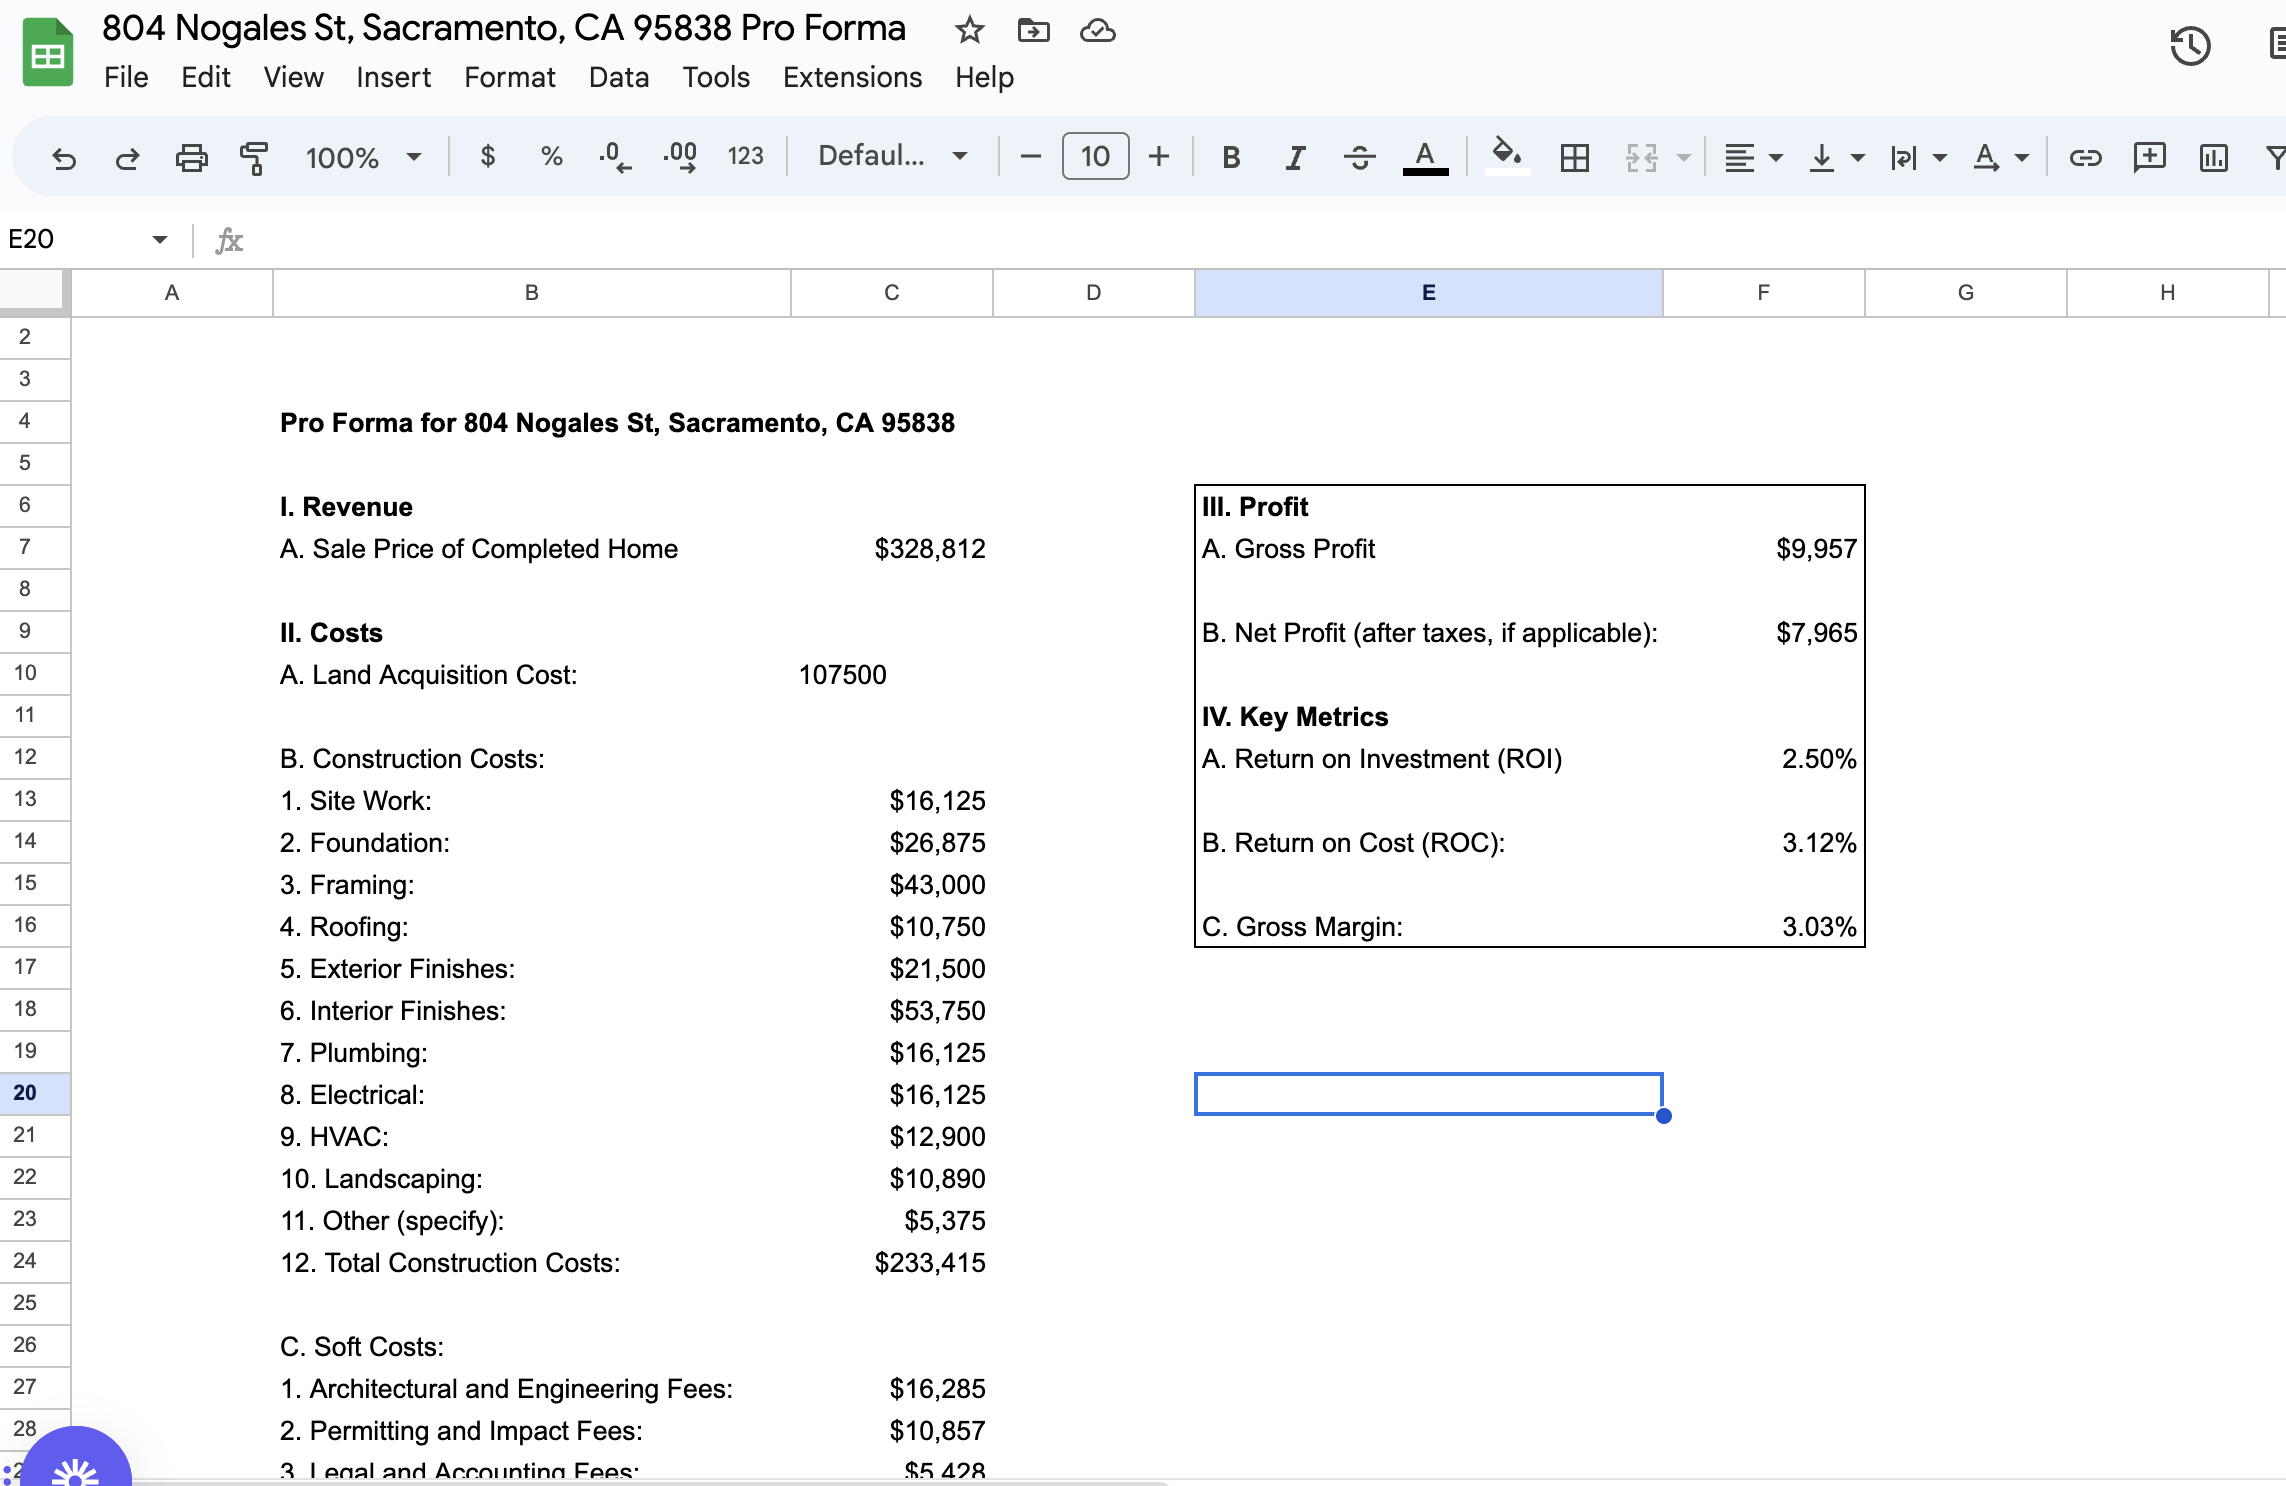This screenshot has height=1486, width=2286.
Task: Open the fill color picker
Action: point(1506,156)
